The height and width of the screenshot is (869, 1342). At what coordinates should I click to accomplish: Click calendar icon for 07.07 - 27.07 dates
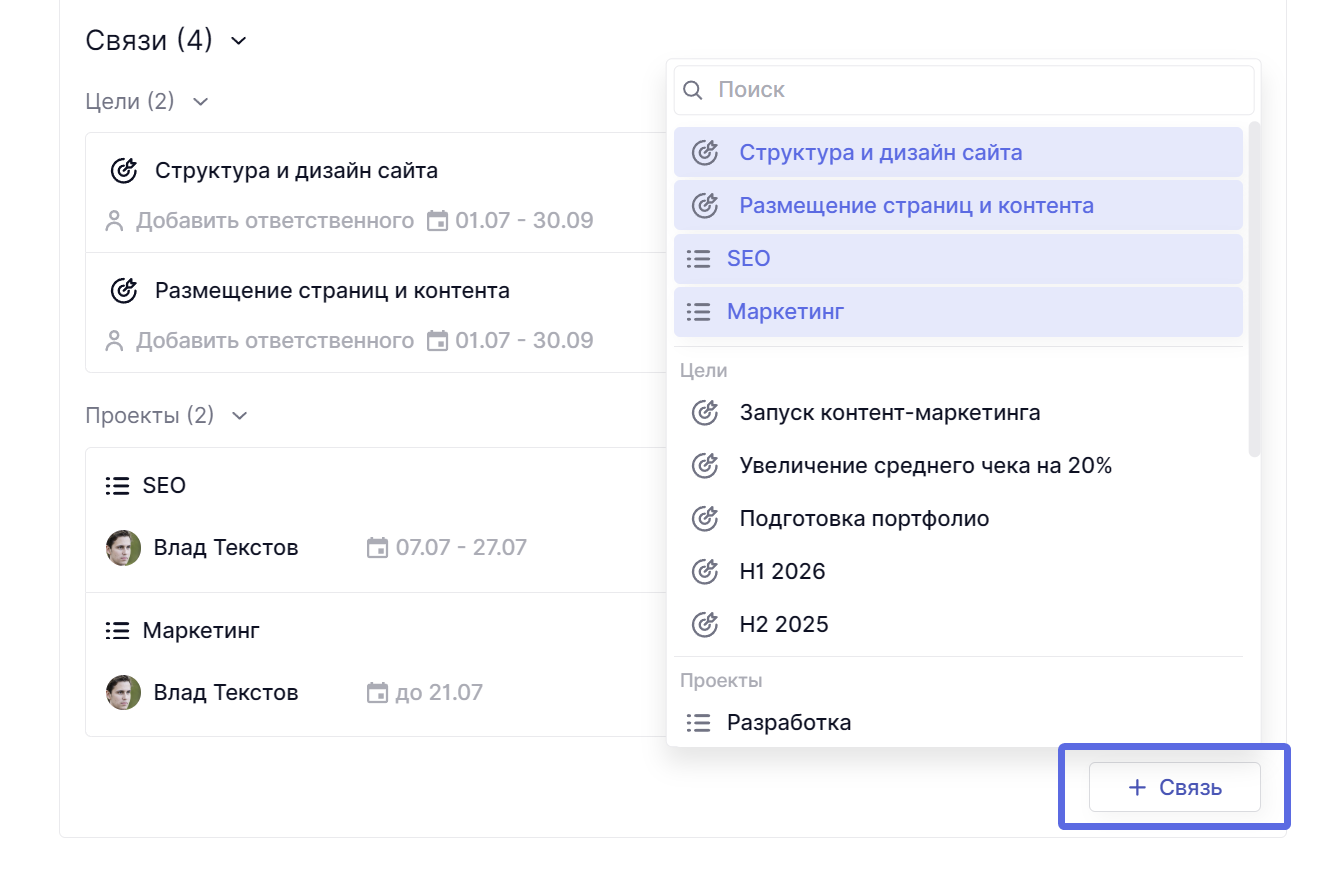coord(377,548)
